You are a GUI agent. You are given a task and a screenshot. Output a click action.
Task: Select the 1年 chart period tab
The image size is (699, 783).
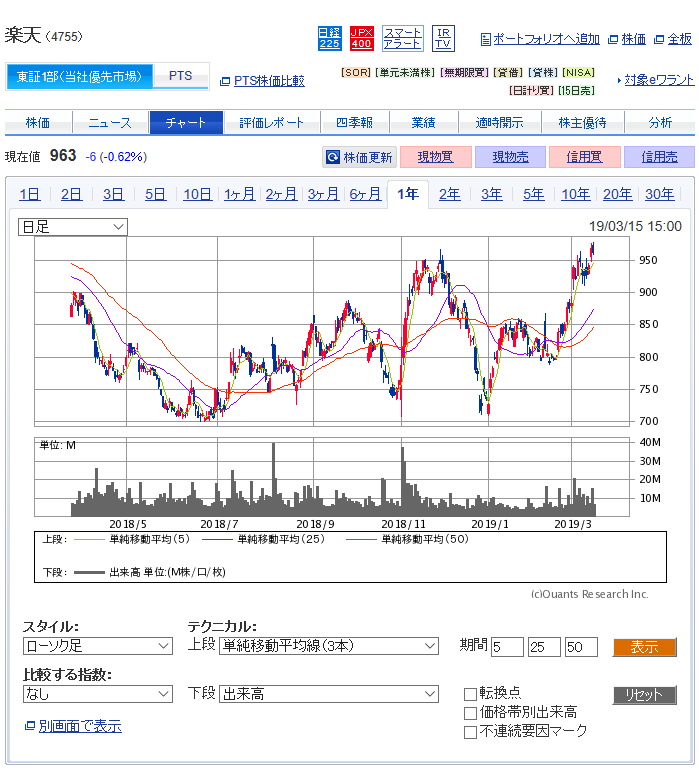click(x=408, y=194)
